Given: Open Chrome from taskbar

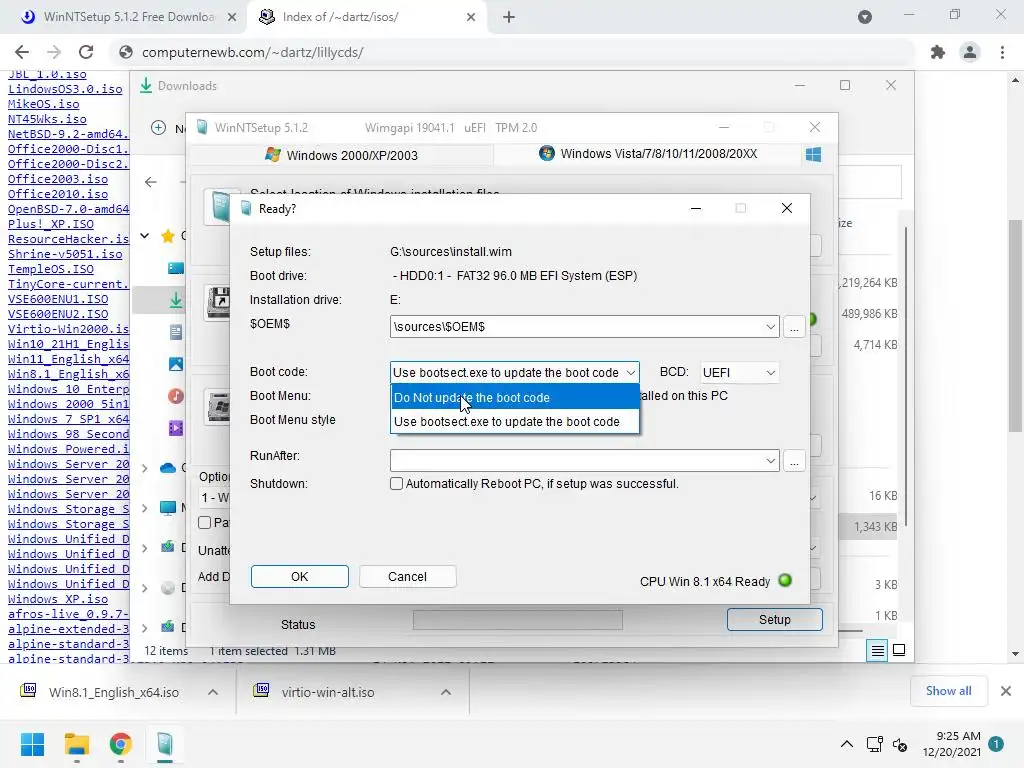Looking at the screenshot, I should (120, 744).
